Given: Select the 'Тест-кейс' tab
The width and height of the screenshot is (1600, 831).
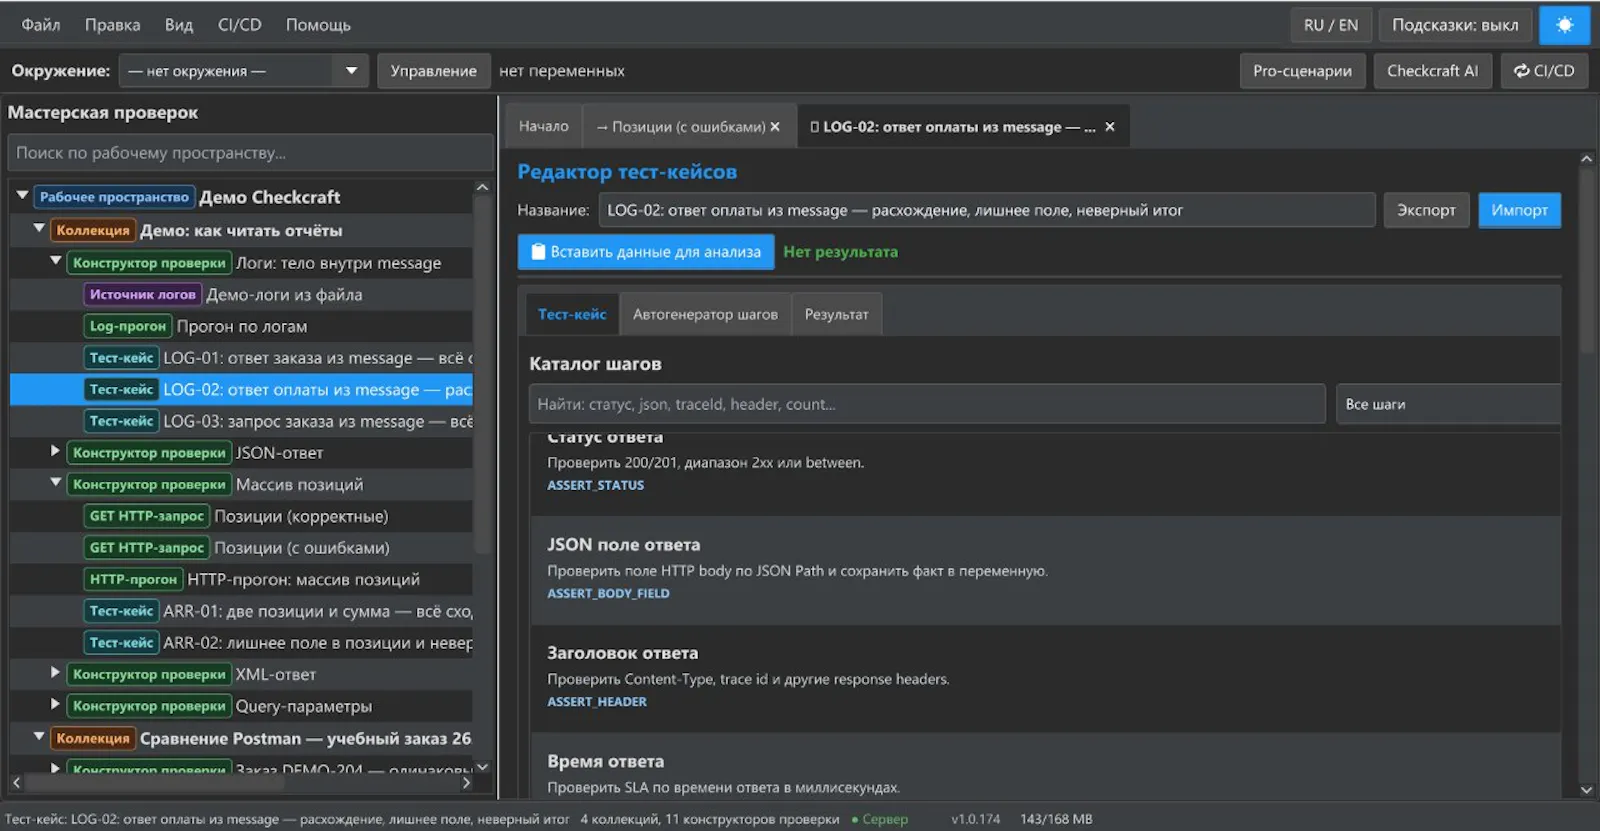Looking at the screenshot, I should pyautogui.click(x=572, y=314).
